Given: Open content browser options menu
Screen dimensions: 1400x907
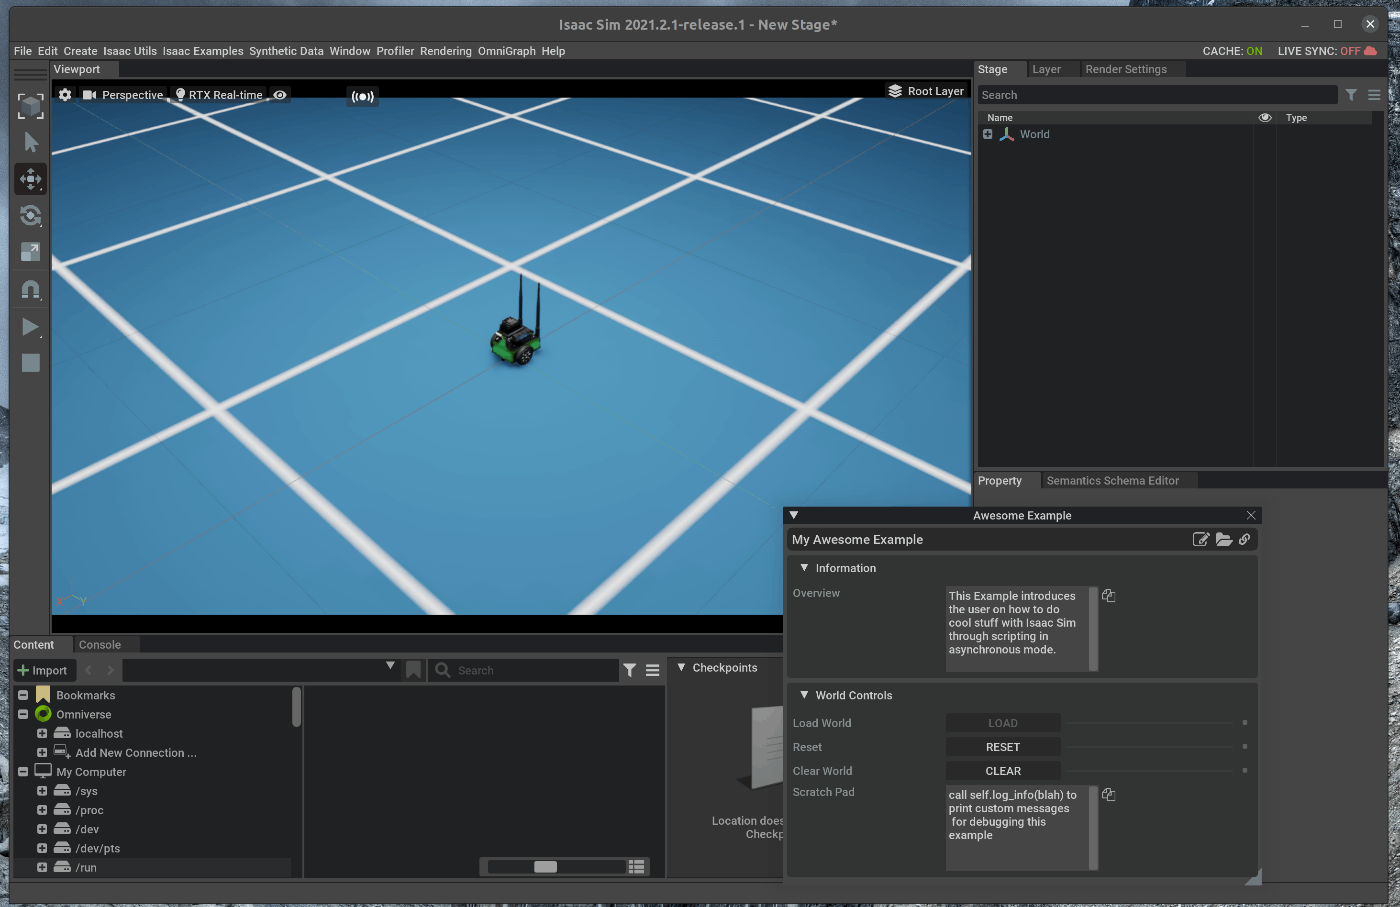Looking at the screenshot, I should pyautogui.click(x=653, y=671).
